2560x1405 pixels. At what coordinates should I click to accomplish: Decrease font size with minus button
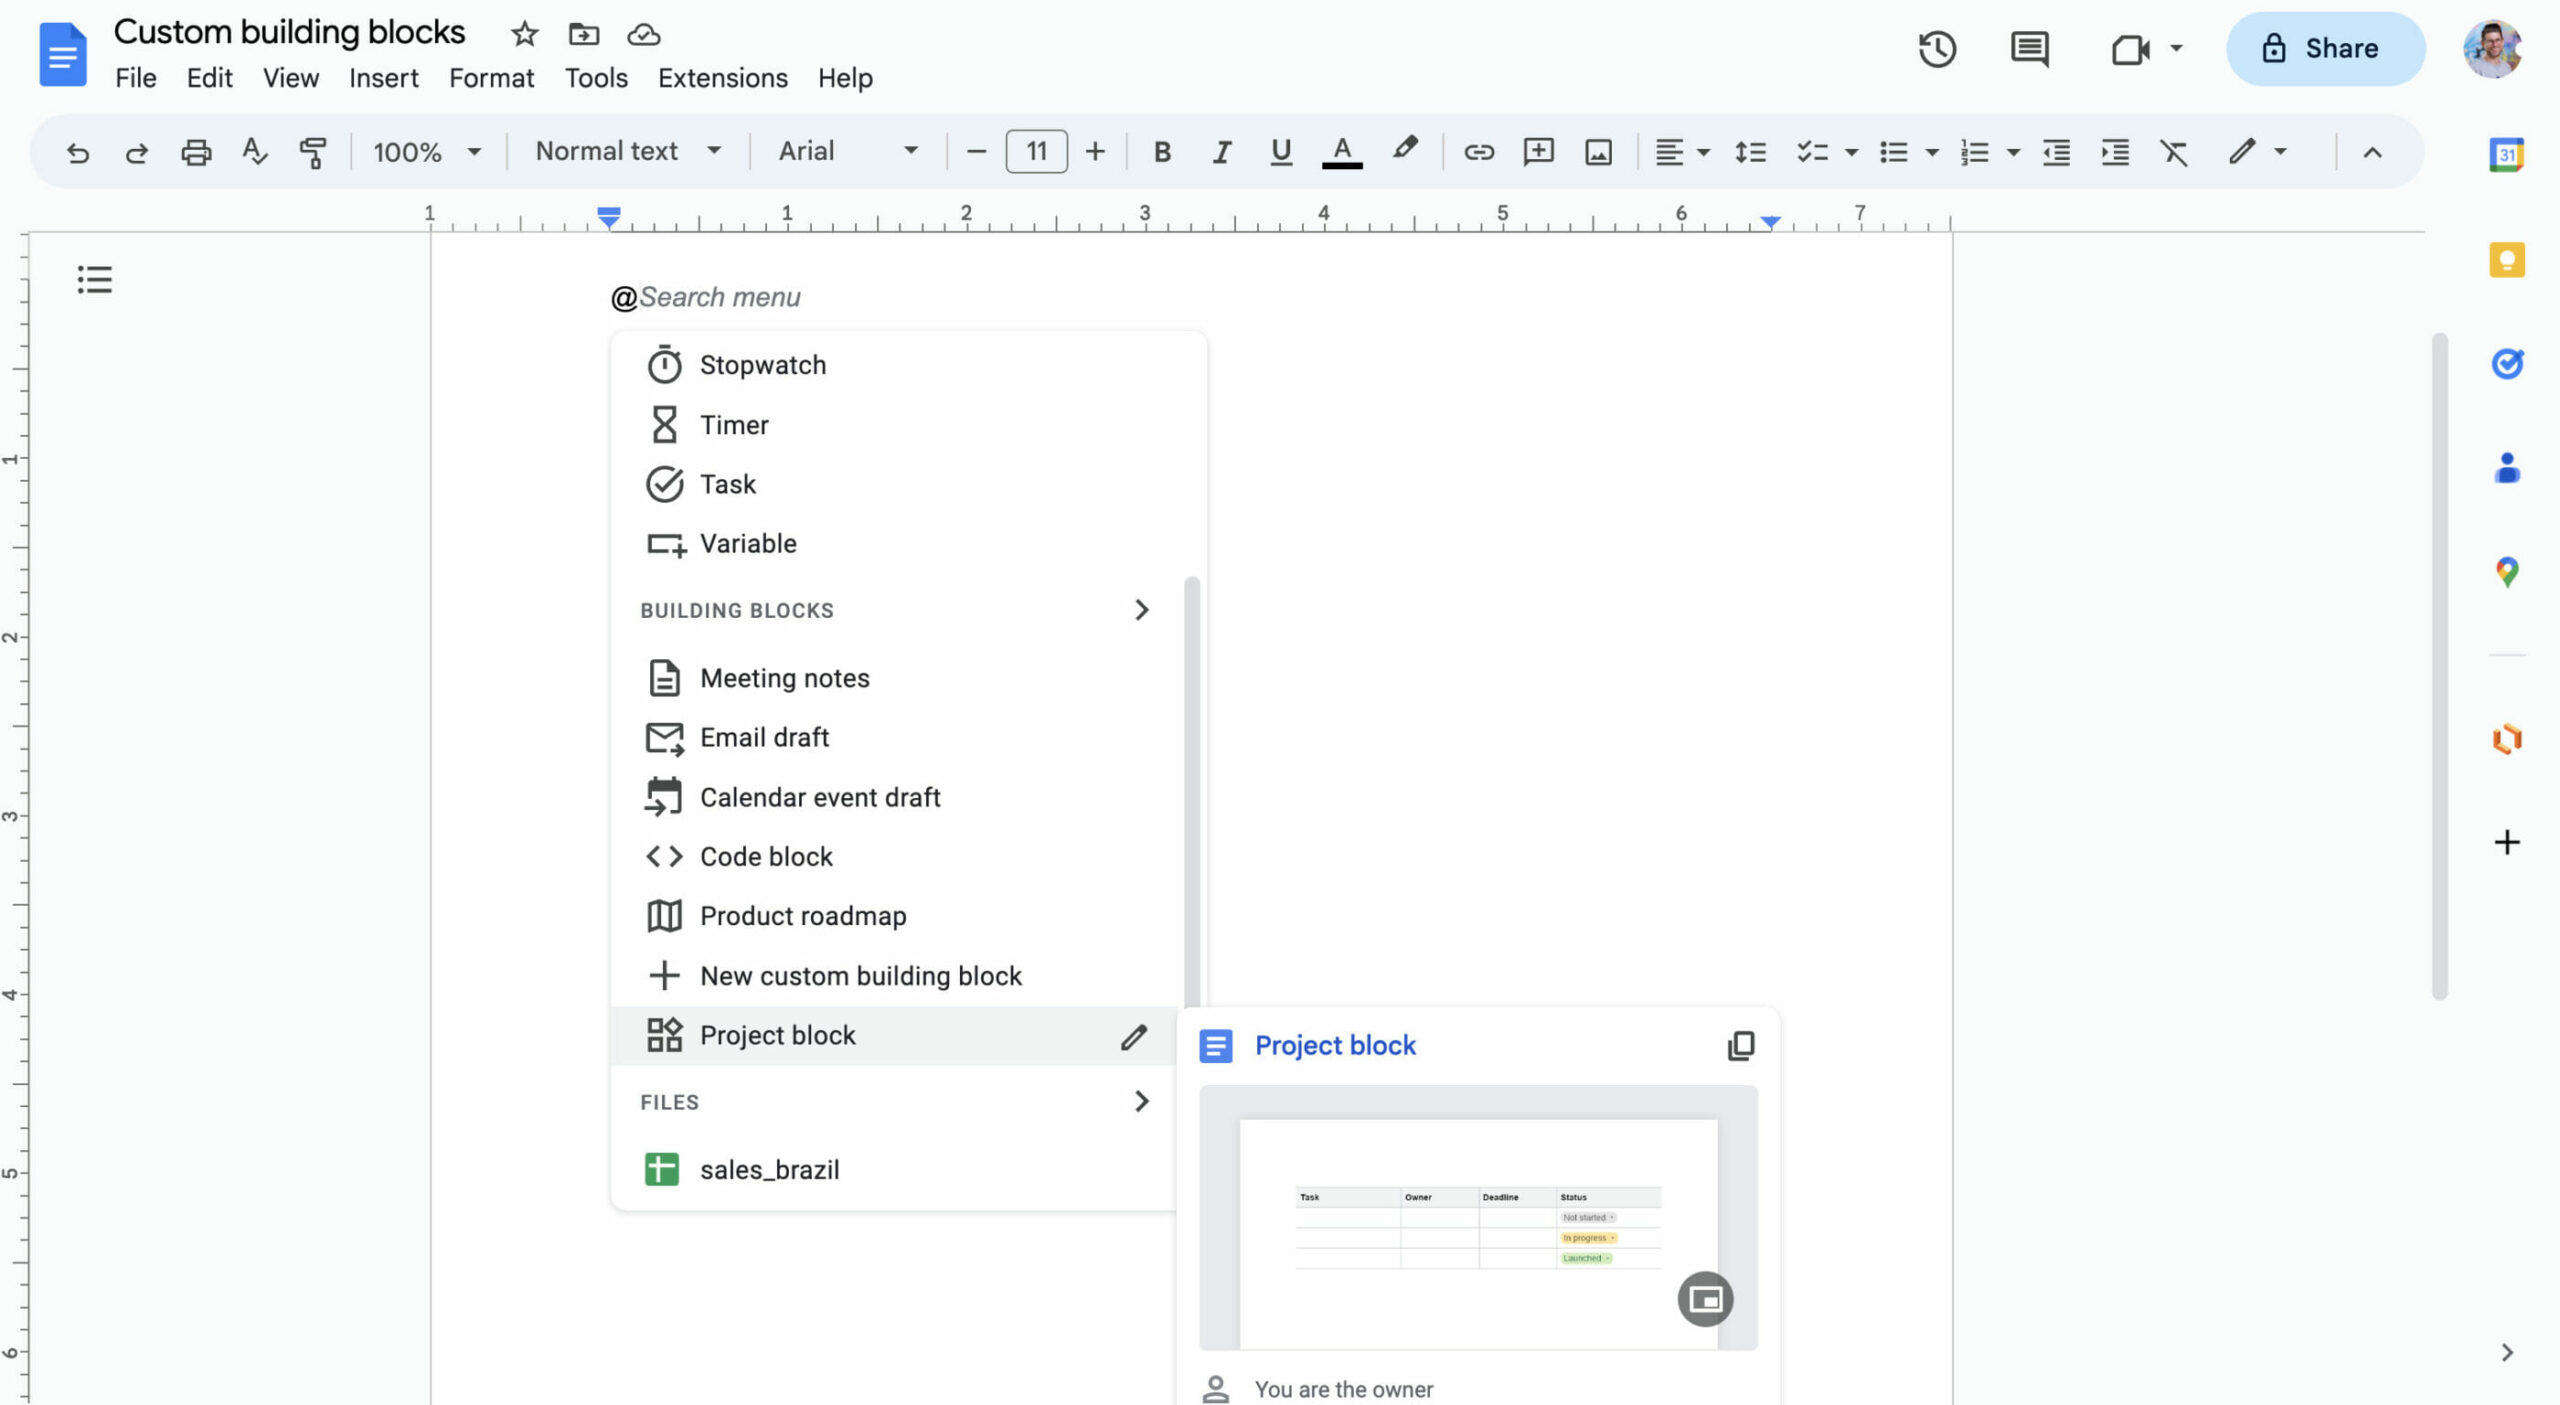click(976, 152)
